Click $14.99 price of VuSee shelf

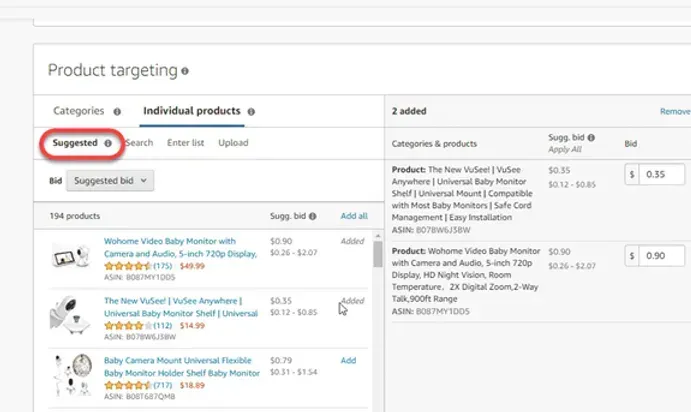pyautogui.click(x=192, y=326)
